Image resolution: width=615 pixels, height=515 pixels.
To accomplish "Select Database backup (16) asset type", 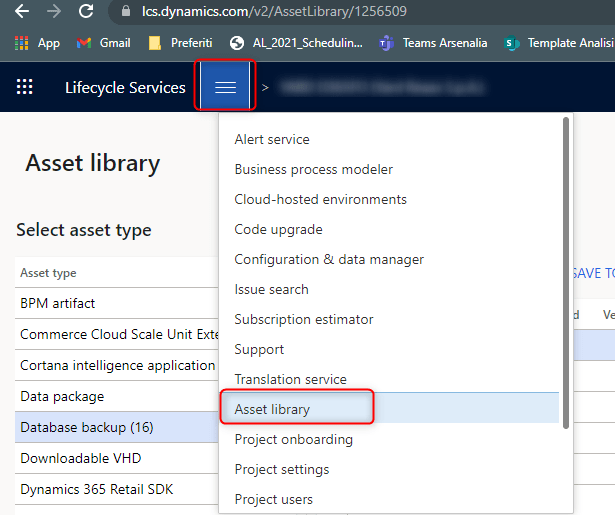I will point(87,427).
